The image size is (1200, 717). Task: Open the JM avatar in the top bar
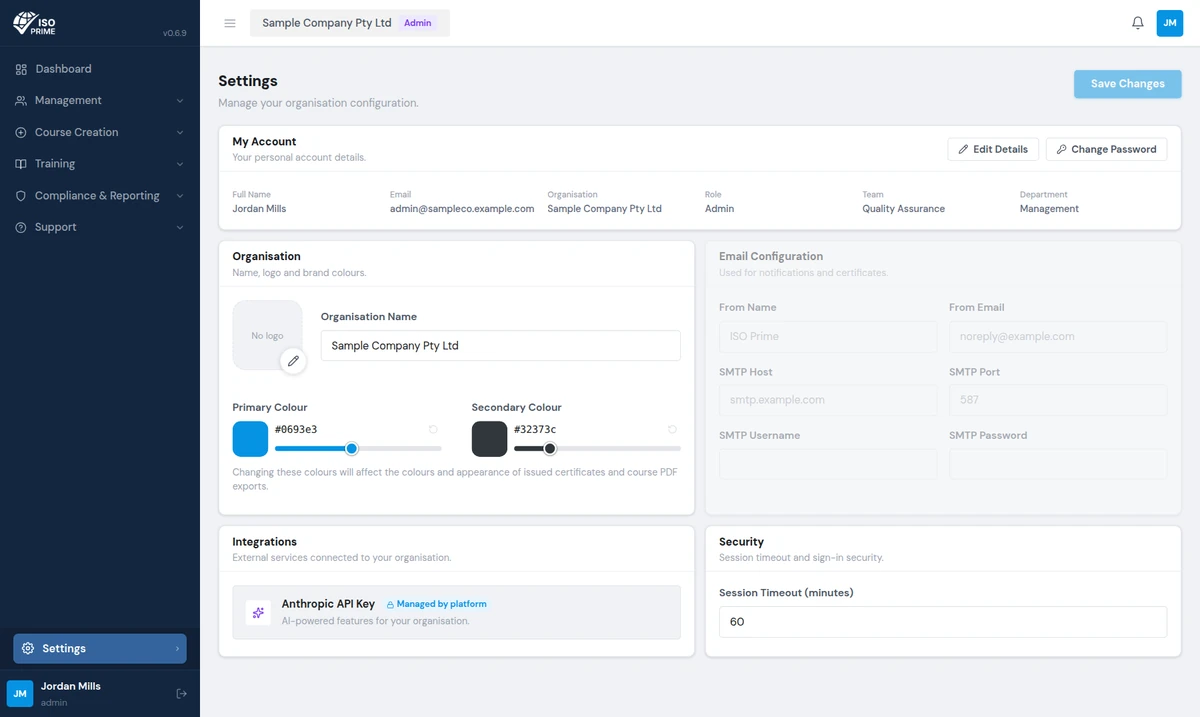pos(1170,23)
